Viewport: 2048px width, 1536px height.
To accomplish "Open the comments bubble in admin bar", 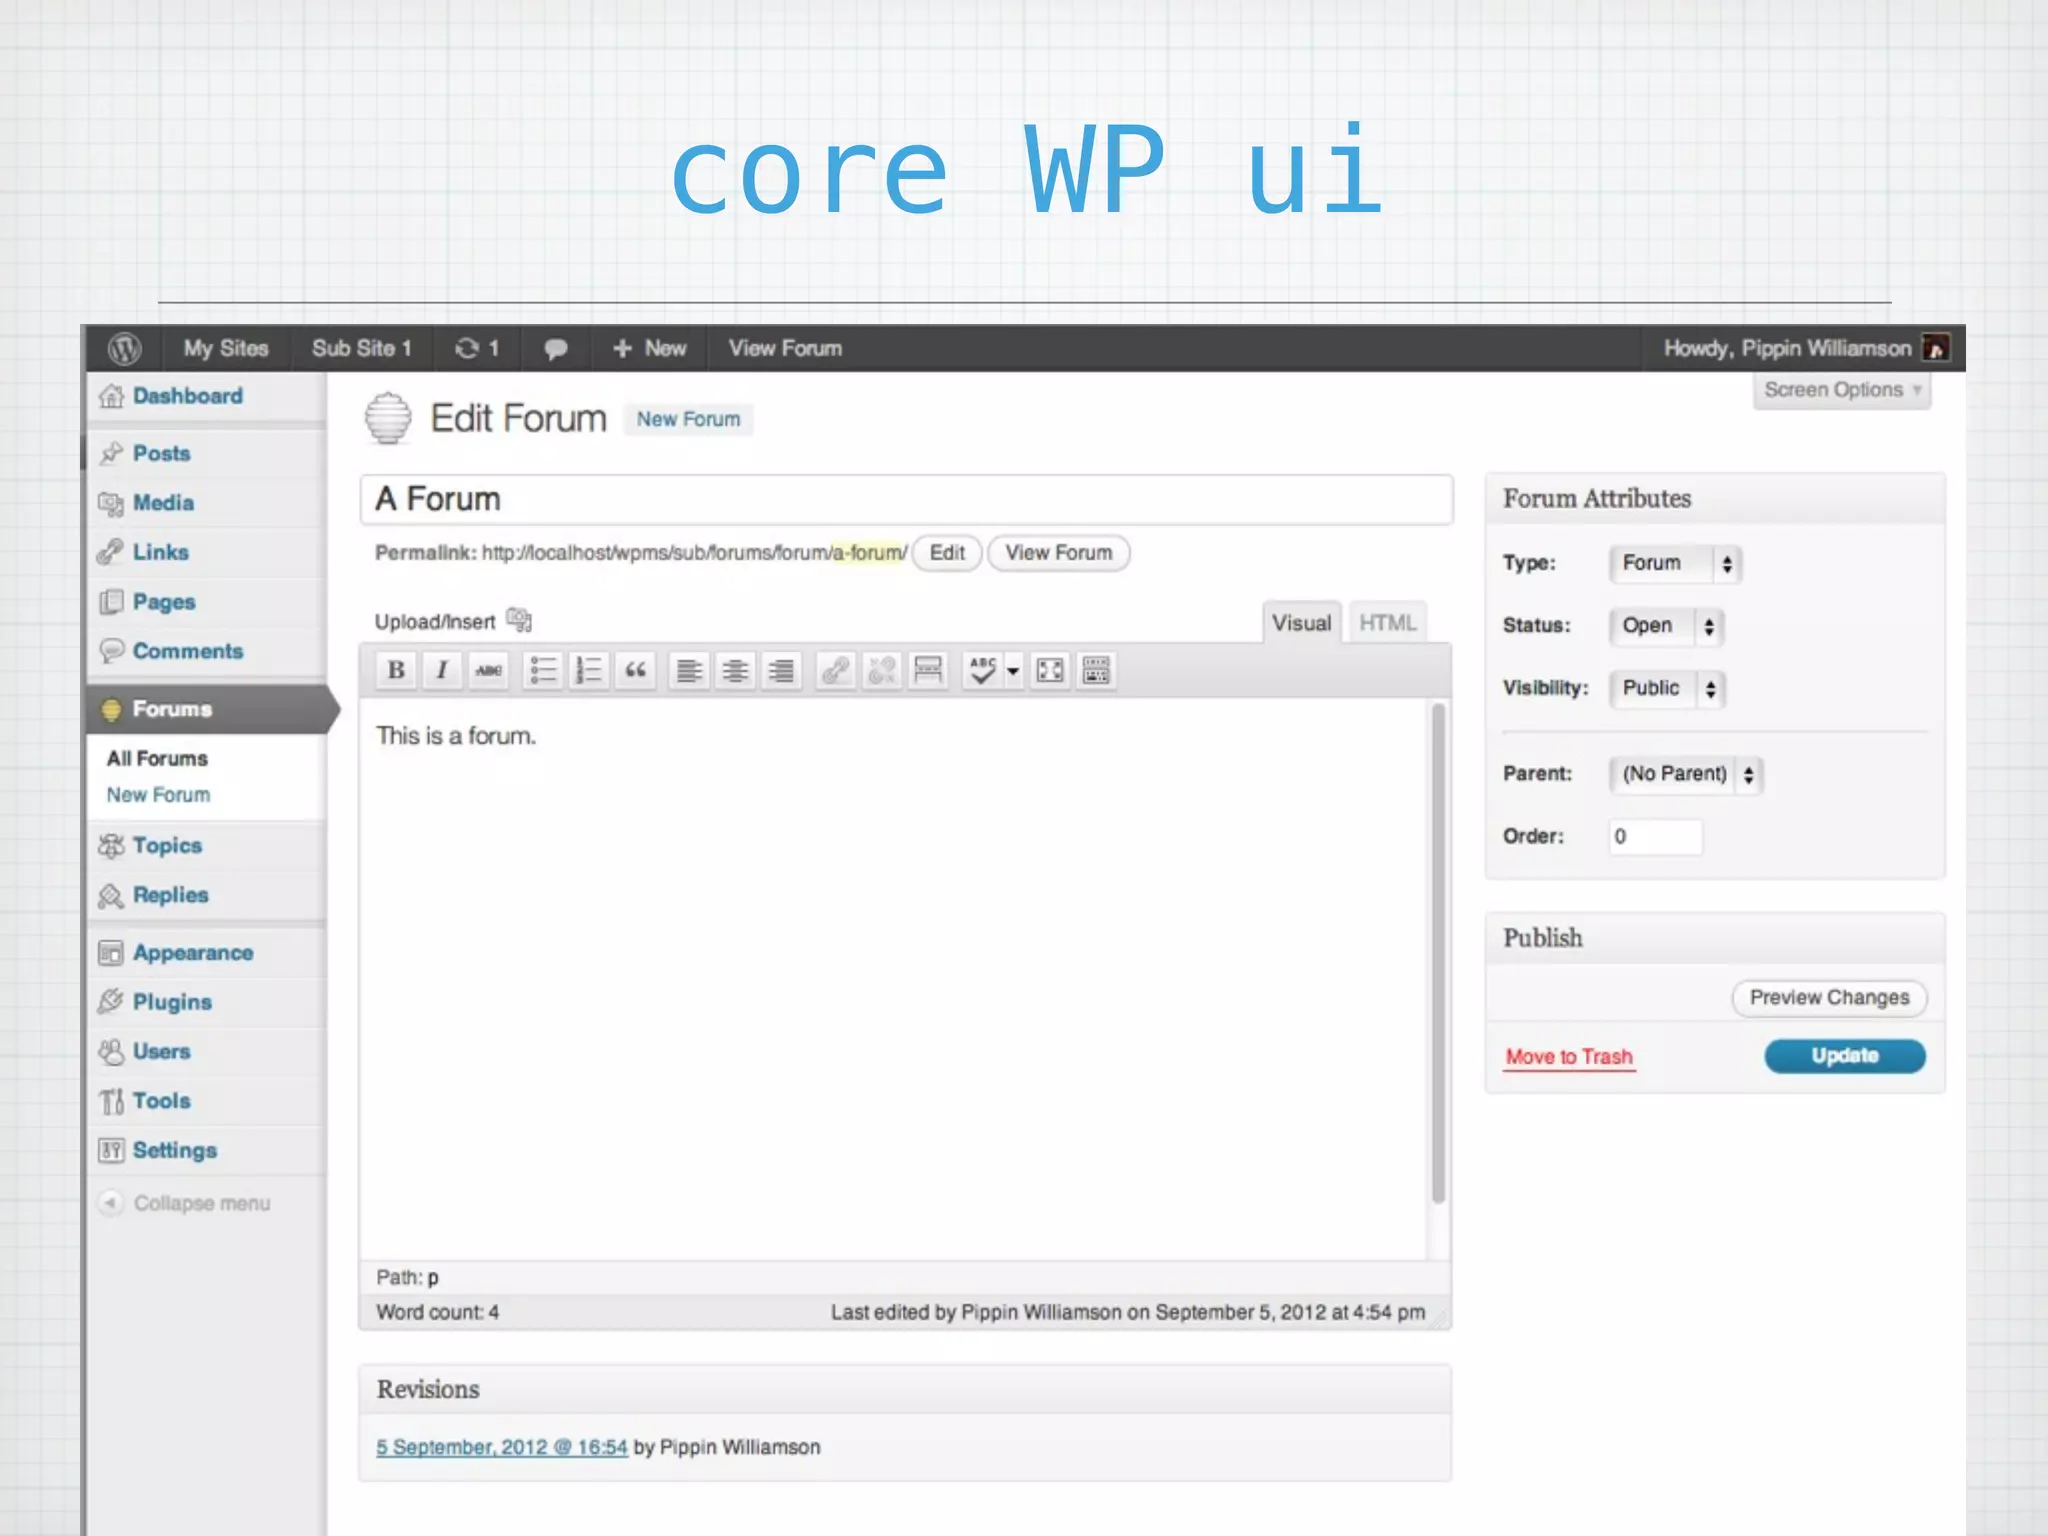I will (556, 348).
